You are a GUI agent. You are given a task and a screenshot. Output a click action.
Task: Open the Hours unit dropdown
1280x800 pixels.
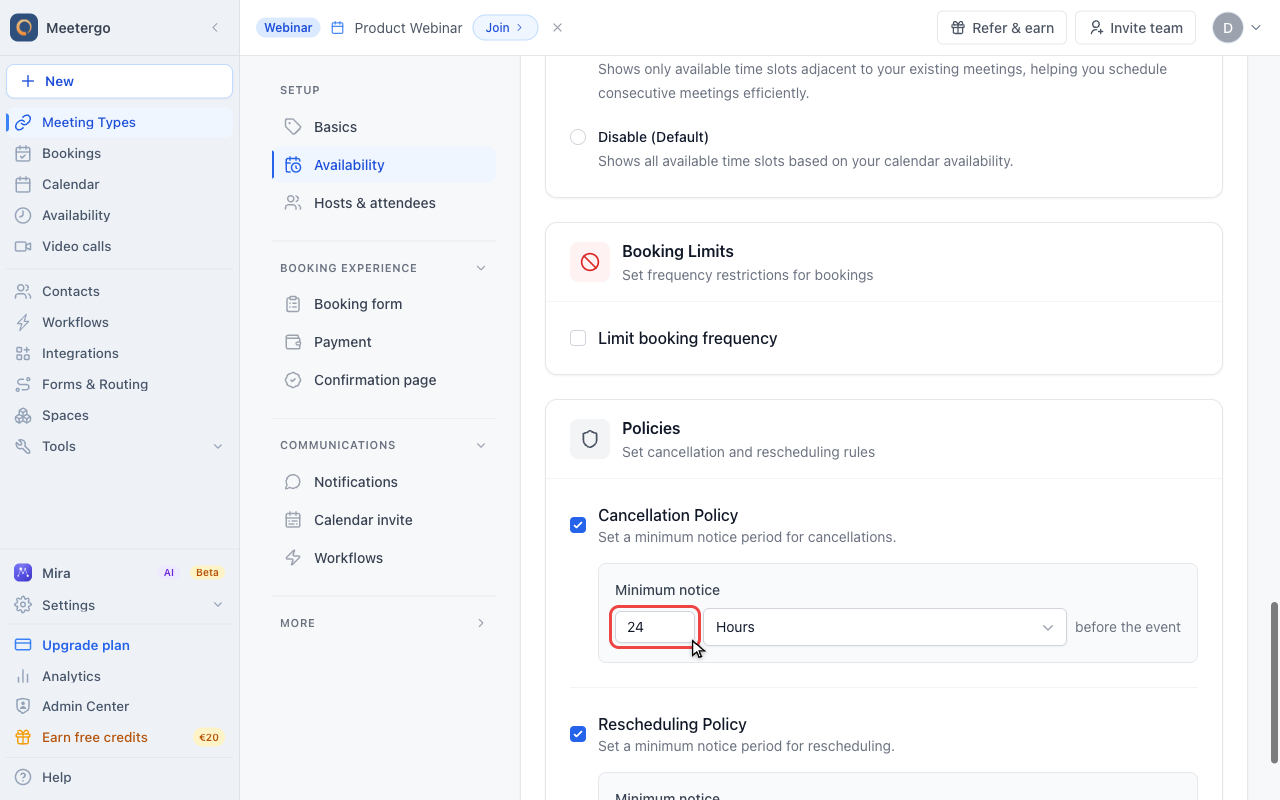(885, 627)
